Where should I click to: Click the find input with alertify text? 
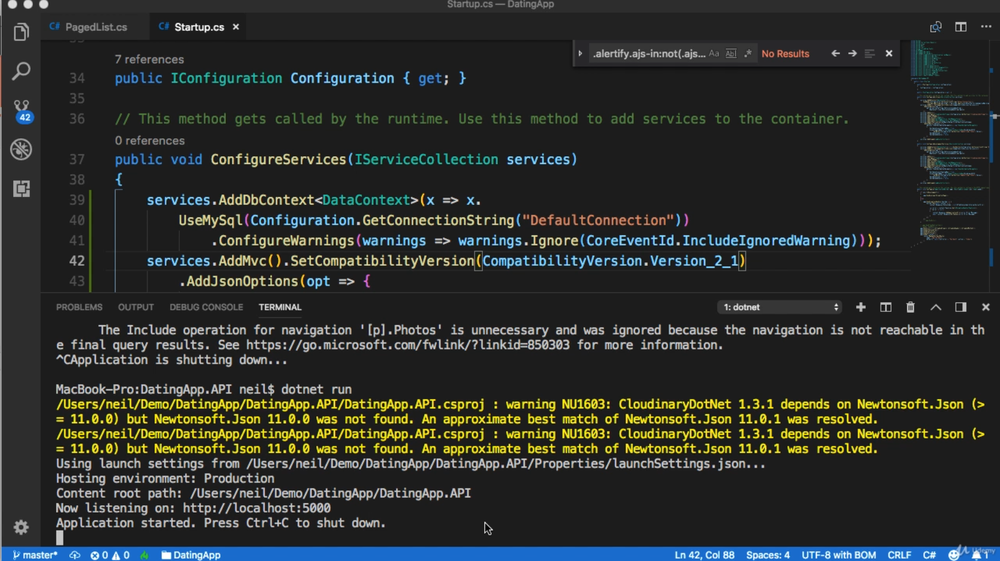[x=649, y=54]
